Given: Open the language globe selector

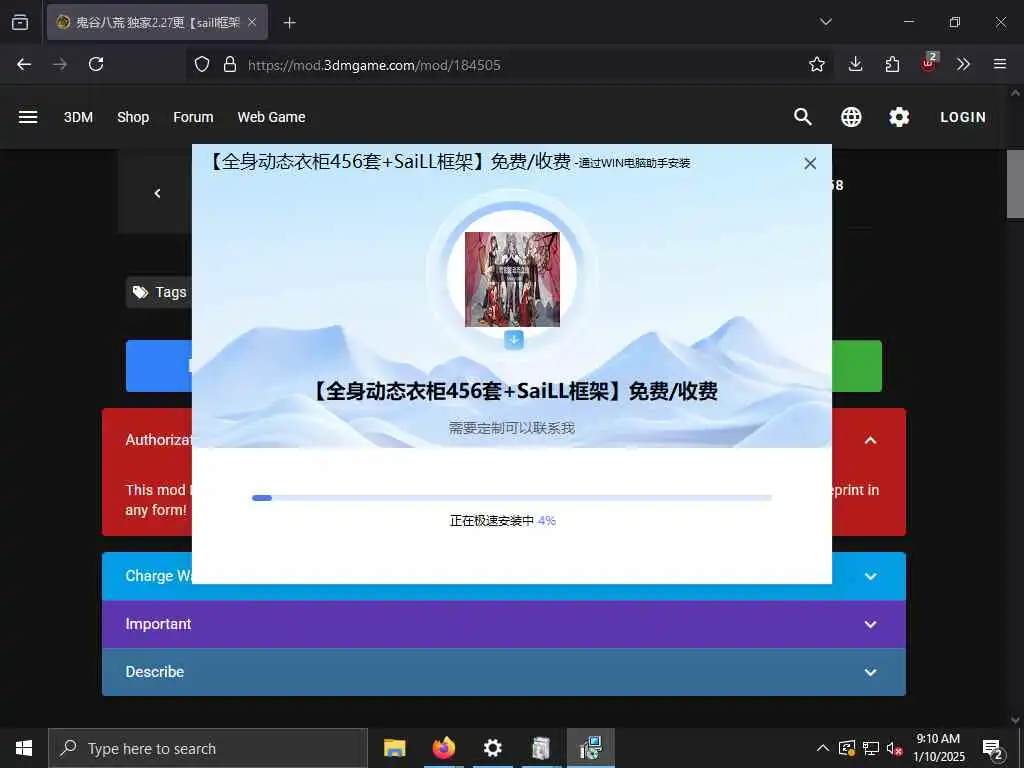Looking at the screenshot, I should 851,117.
